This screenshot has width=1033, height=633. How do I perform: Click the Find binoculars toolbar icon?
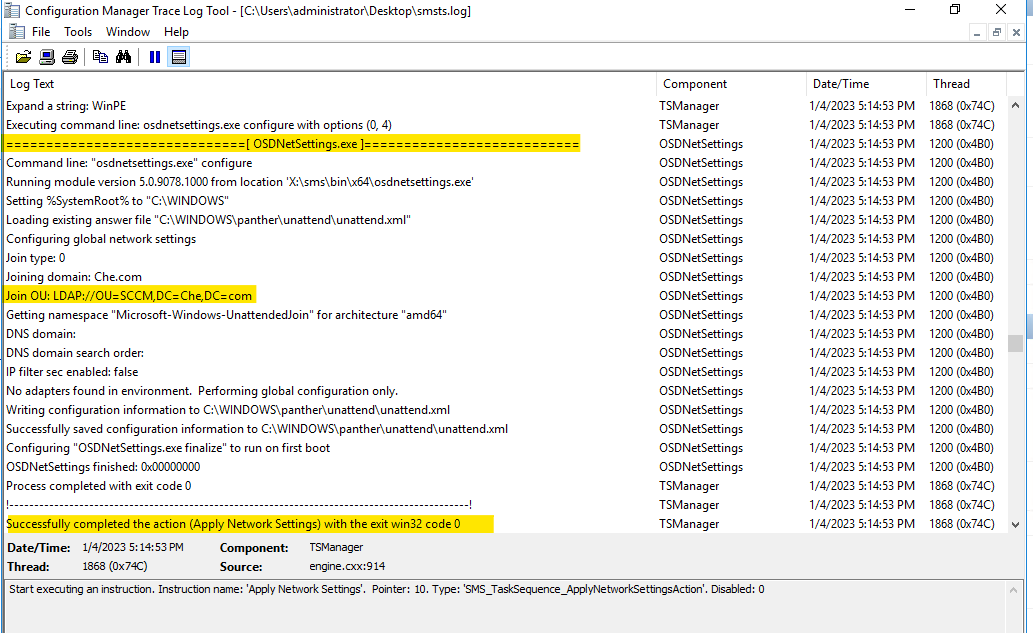coord(123,57)
